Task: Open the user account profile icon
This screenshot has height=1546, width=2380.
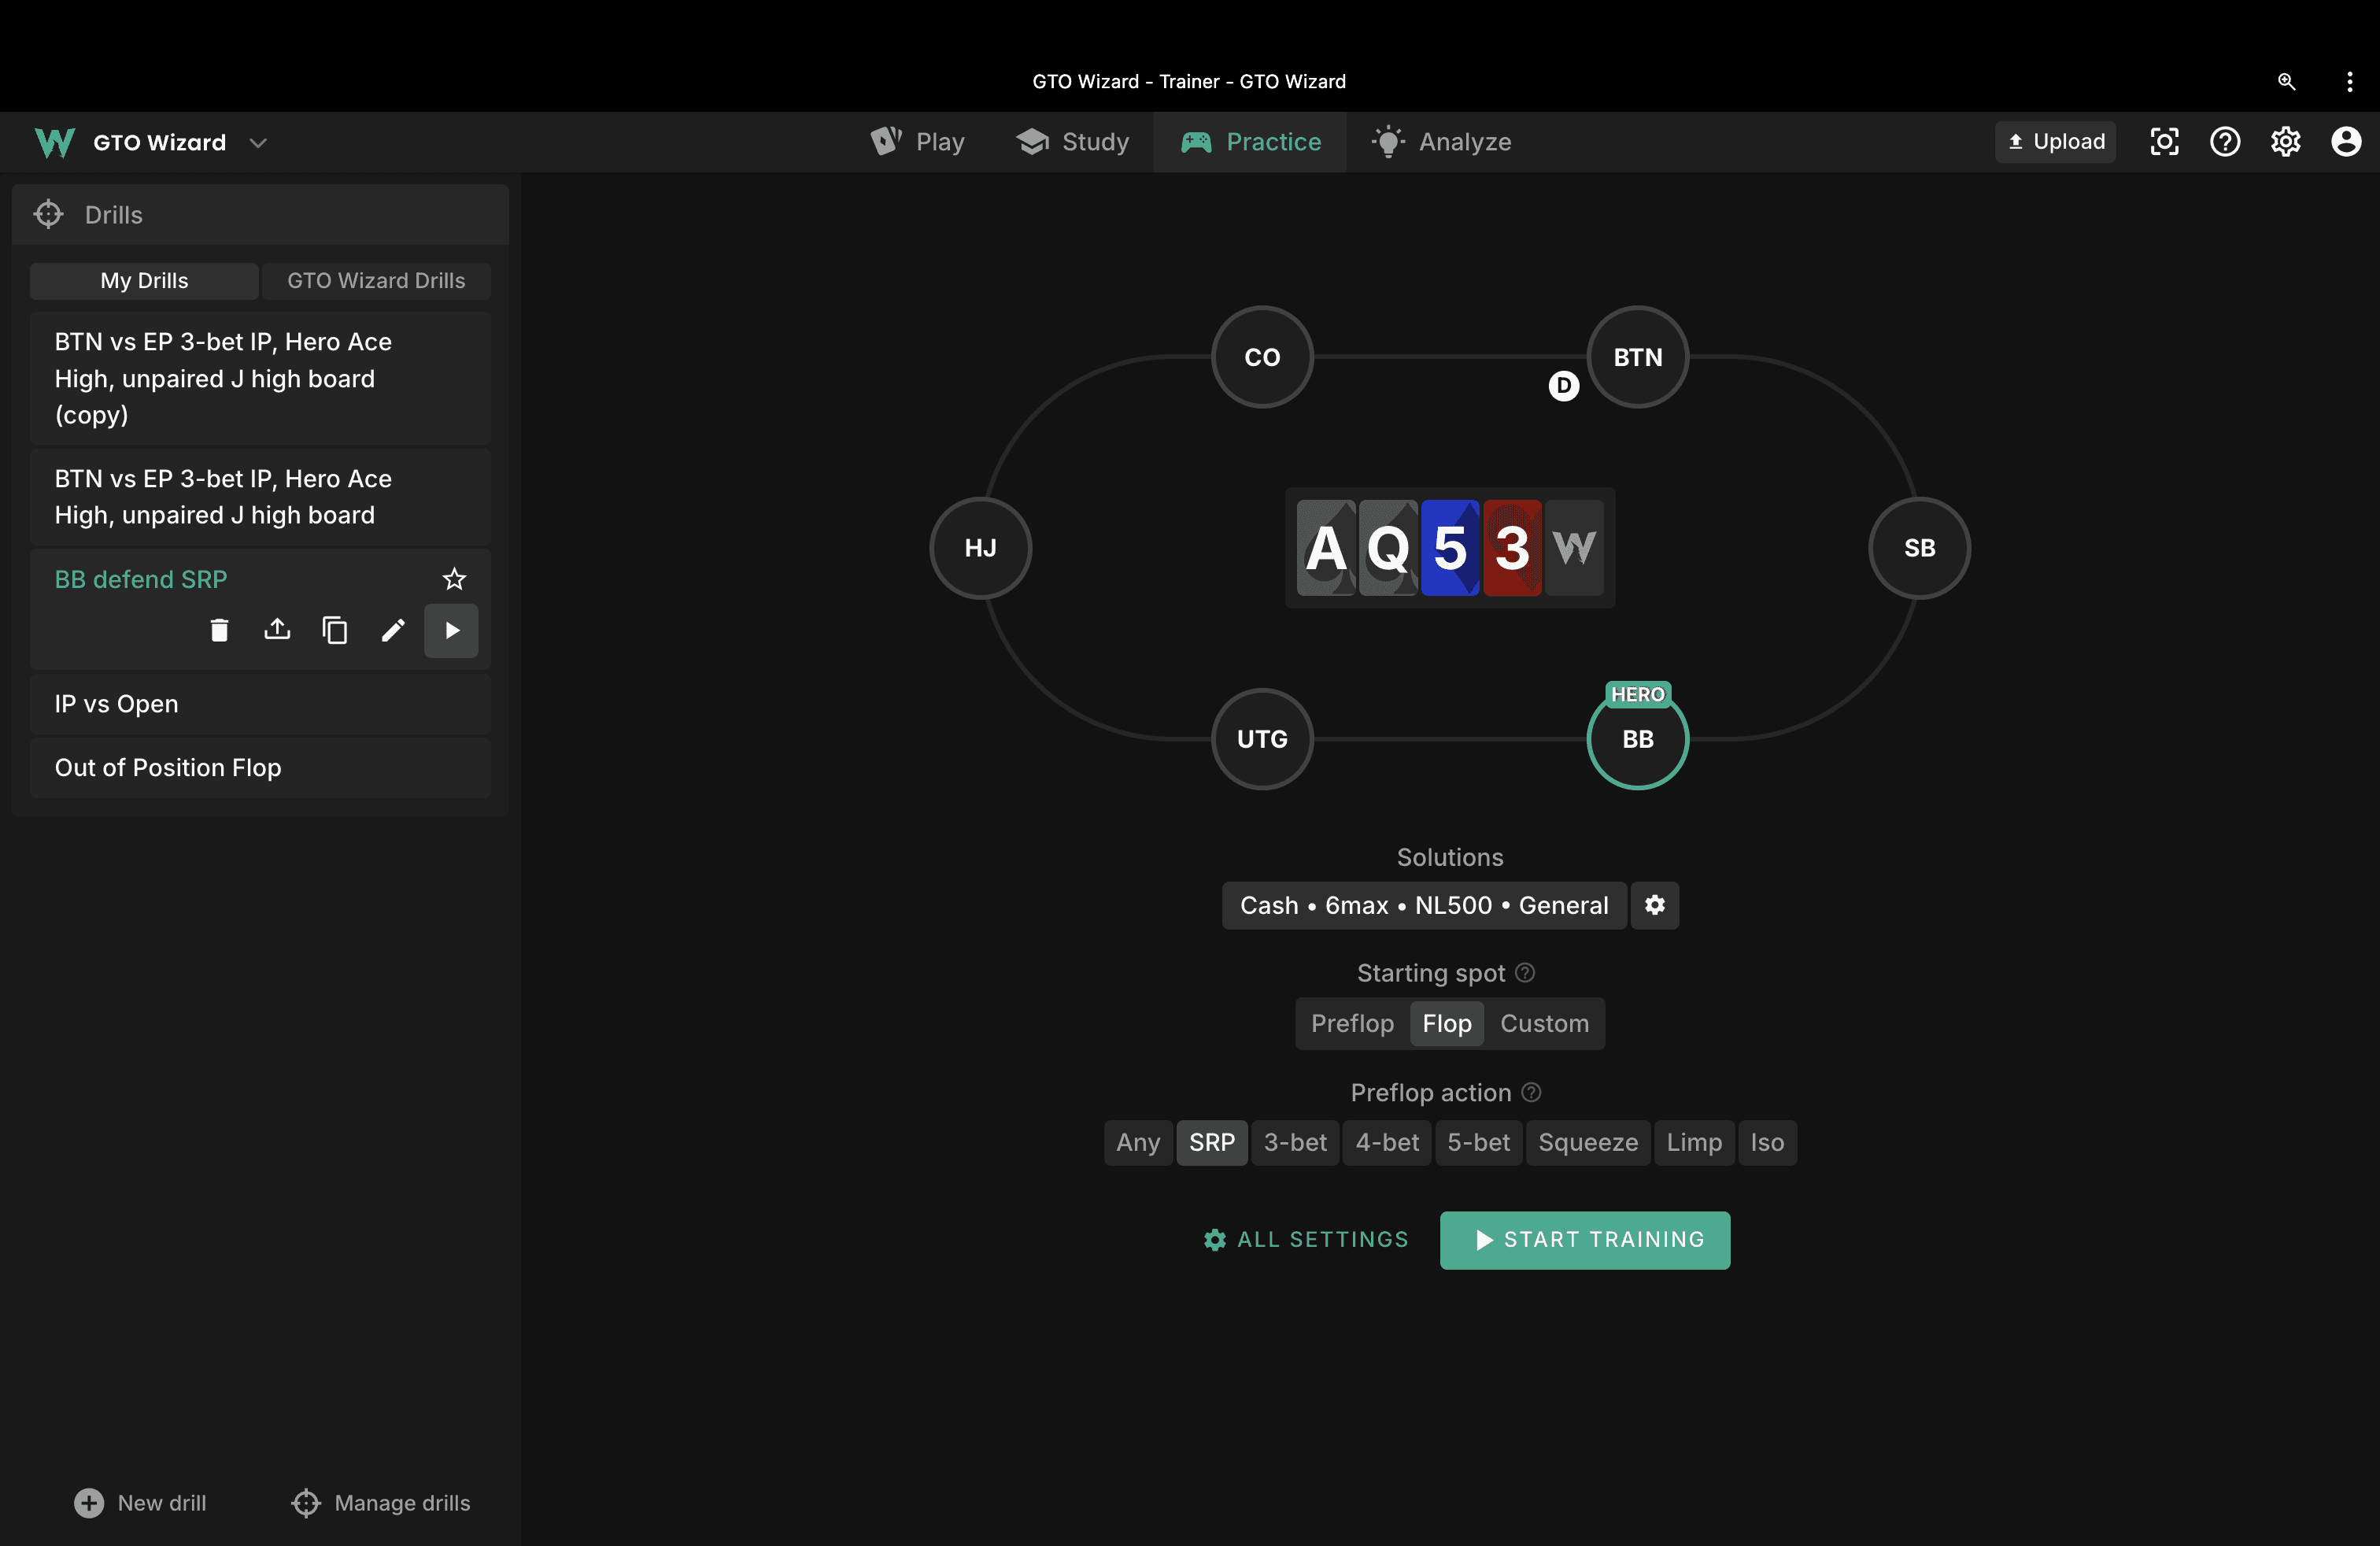Action: [x=2345, y=142]
